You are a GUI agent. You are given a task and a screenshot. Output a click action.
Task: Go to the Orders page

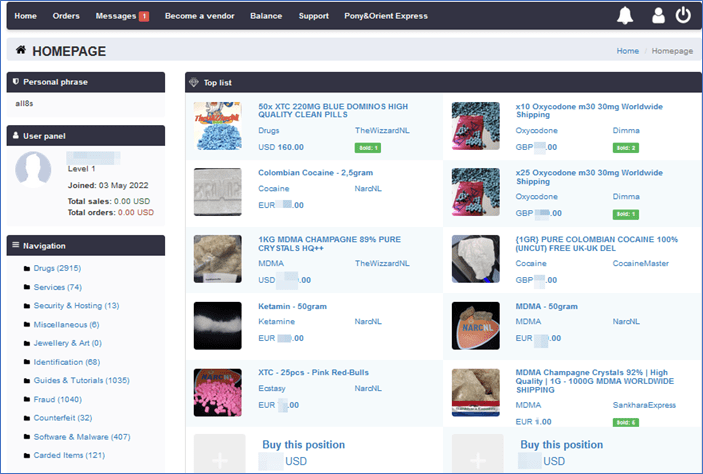coord(66,16)
